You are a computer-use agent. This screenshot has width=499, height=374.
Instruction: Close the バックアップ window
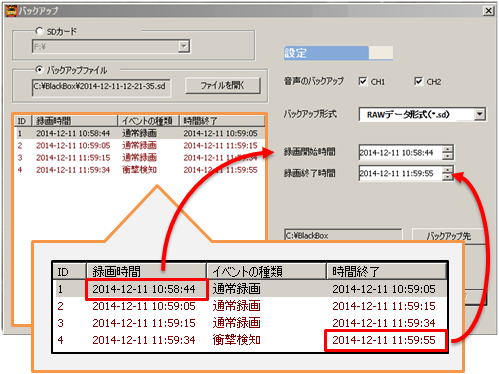click(488, 11)
